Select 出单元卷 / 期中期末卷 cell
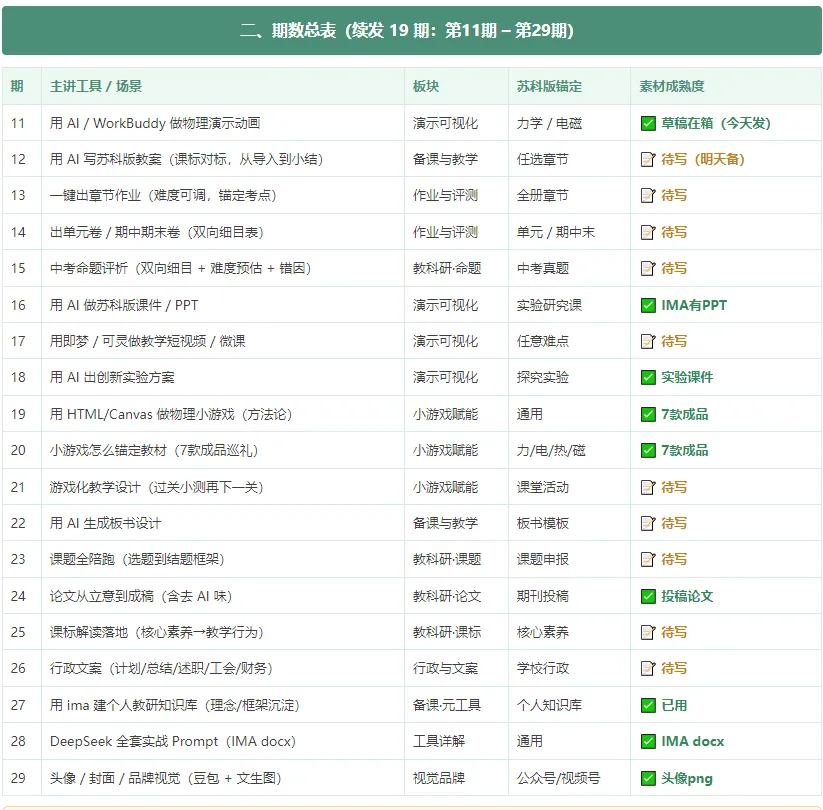The height and width of the screenshot is (810, 823). (223, 232)
